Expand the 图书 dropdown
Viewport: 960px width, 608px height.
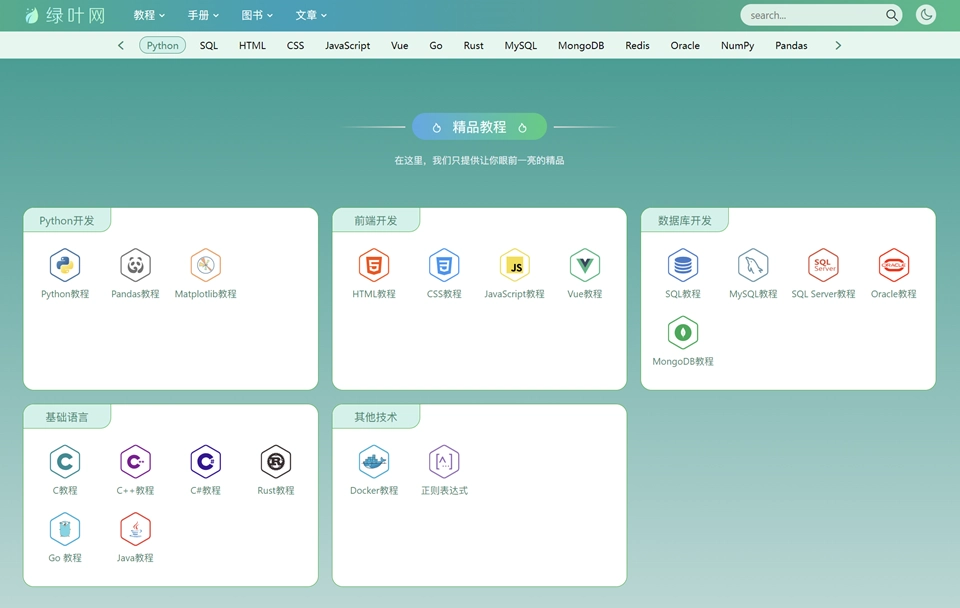click(x=256, y=15)
